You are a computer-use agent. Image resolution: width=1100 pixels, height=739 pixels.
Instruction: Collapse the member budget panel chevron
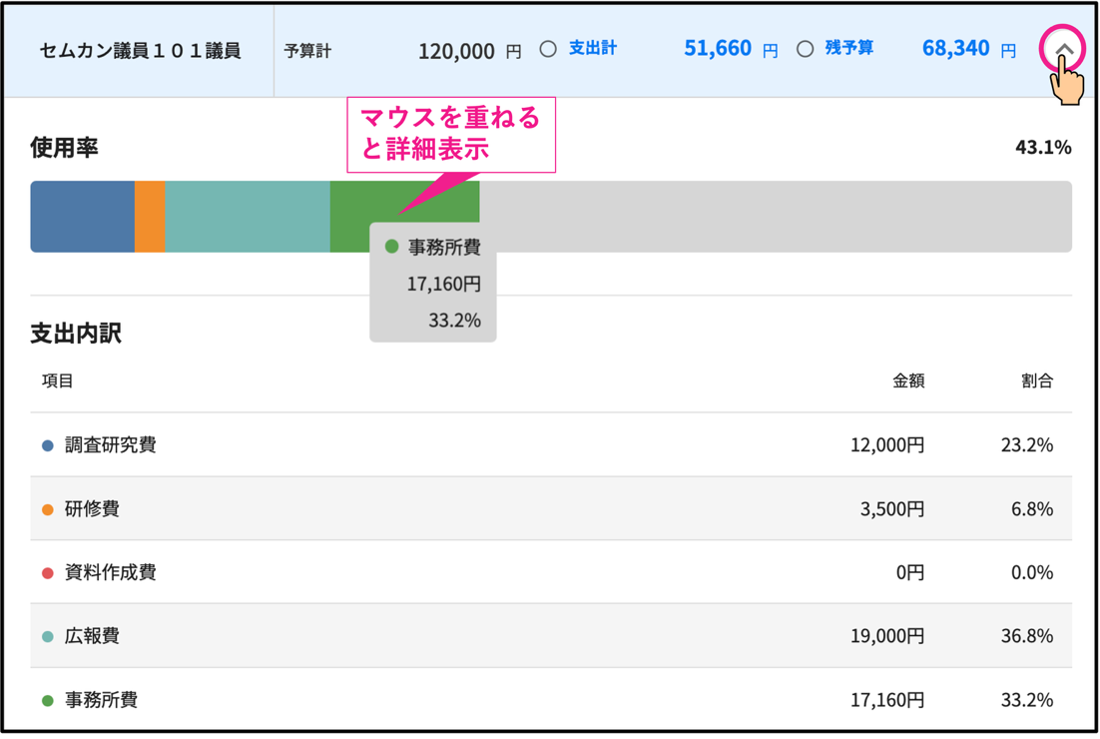1064,49
